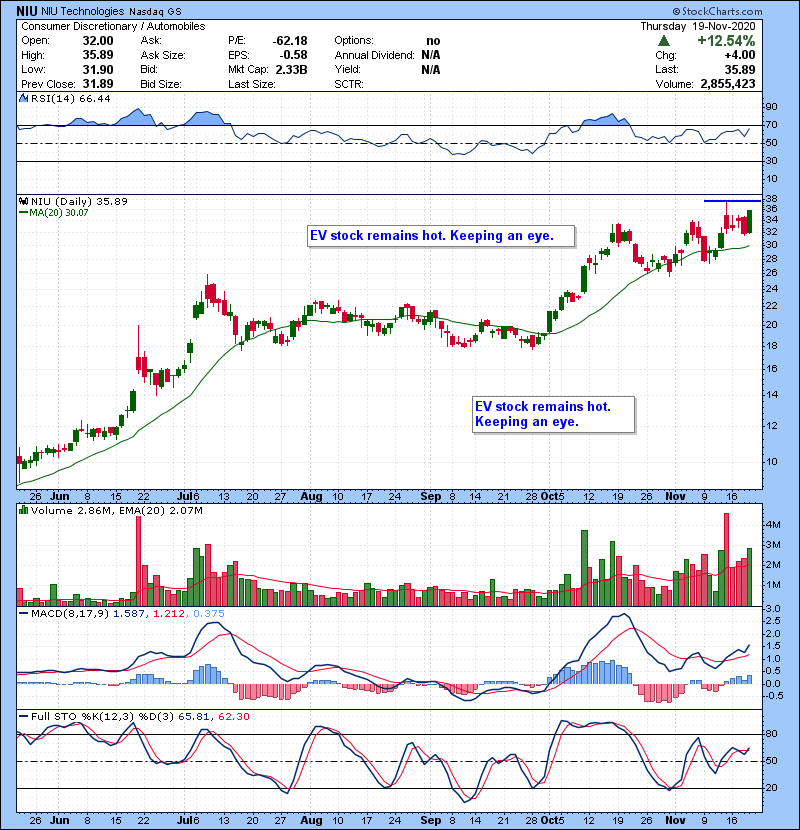Click the NIU Technologies company name
The height and width of the screenshot is (830, 800).
pos(83,11)
